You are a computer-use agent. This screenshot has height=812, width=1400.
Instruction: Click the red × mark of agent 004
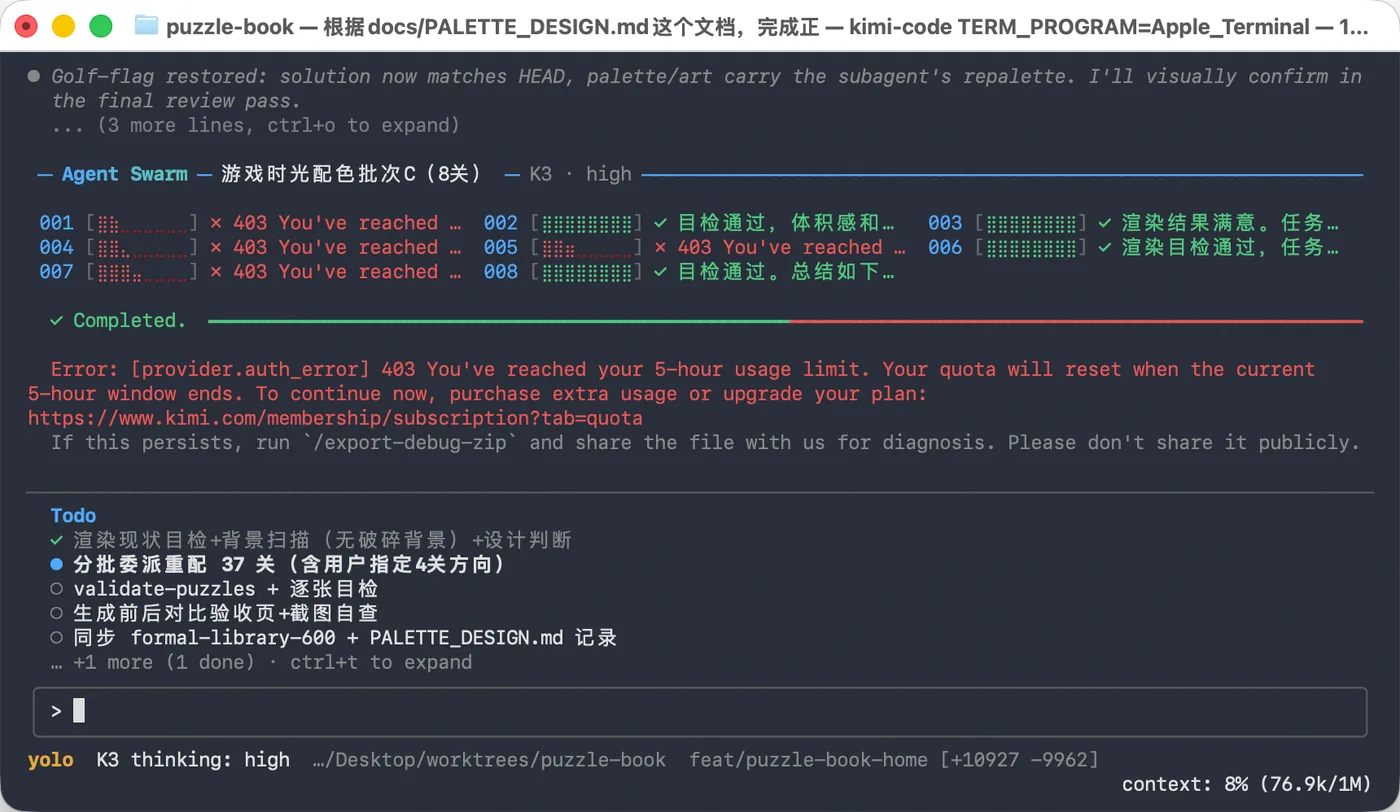coord(216,247)
